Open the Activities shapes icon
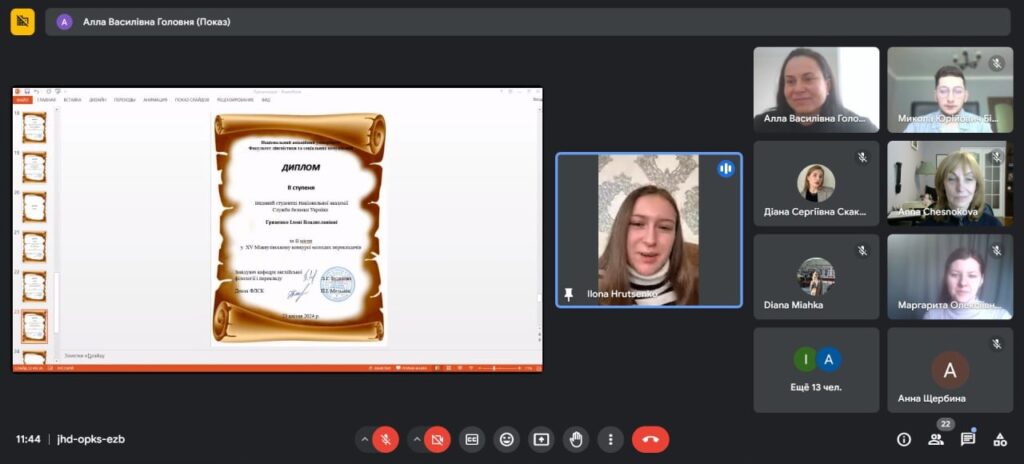Screen dimensions: 1024x464 click(999, 439)
